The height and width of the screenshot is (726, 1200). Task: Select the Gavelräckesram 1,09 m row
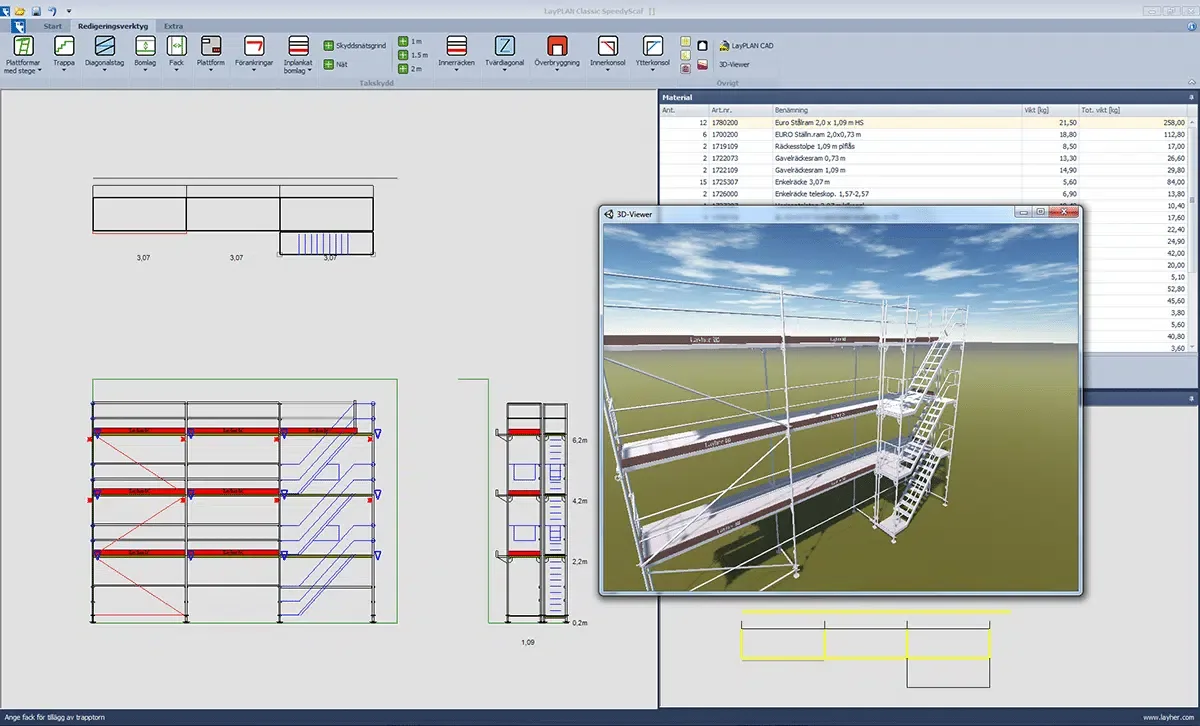924,170
